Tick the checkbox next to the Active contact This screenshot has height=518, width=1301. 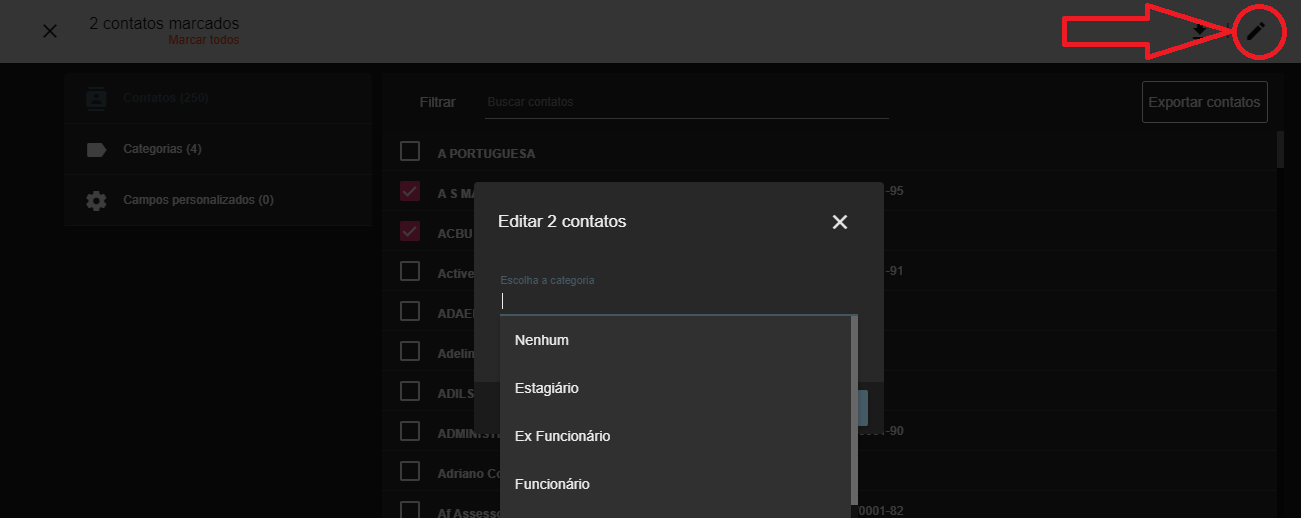(410, 271)
